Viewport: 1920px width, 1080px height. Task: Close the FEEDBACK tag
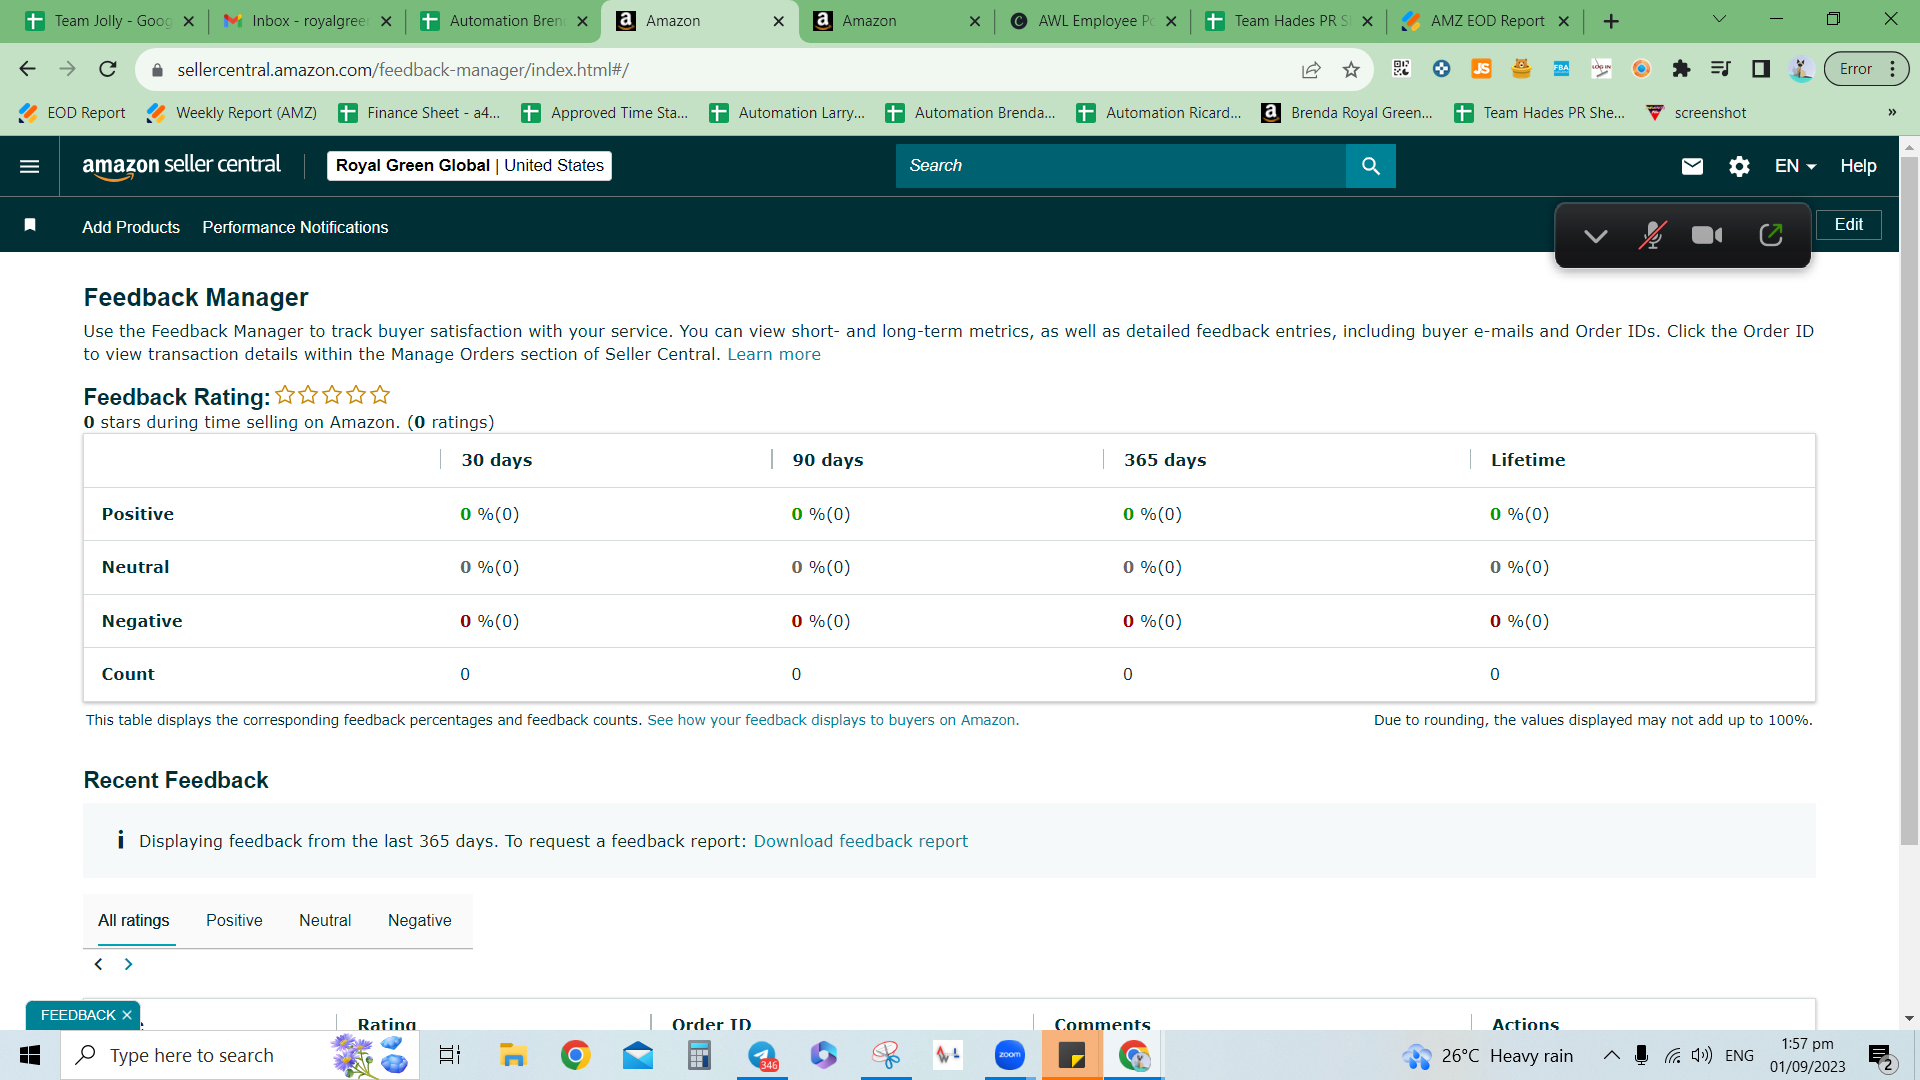[127, 1015]
